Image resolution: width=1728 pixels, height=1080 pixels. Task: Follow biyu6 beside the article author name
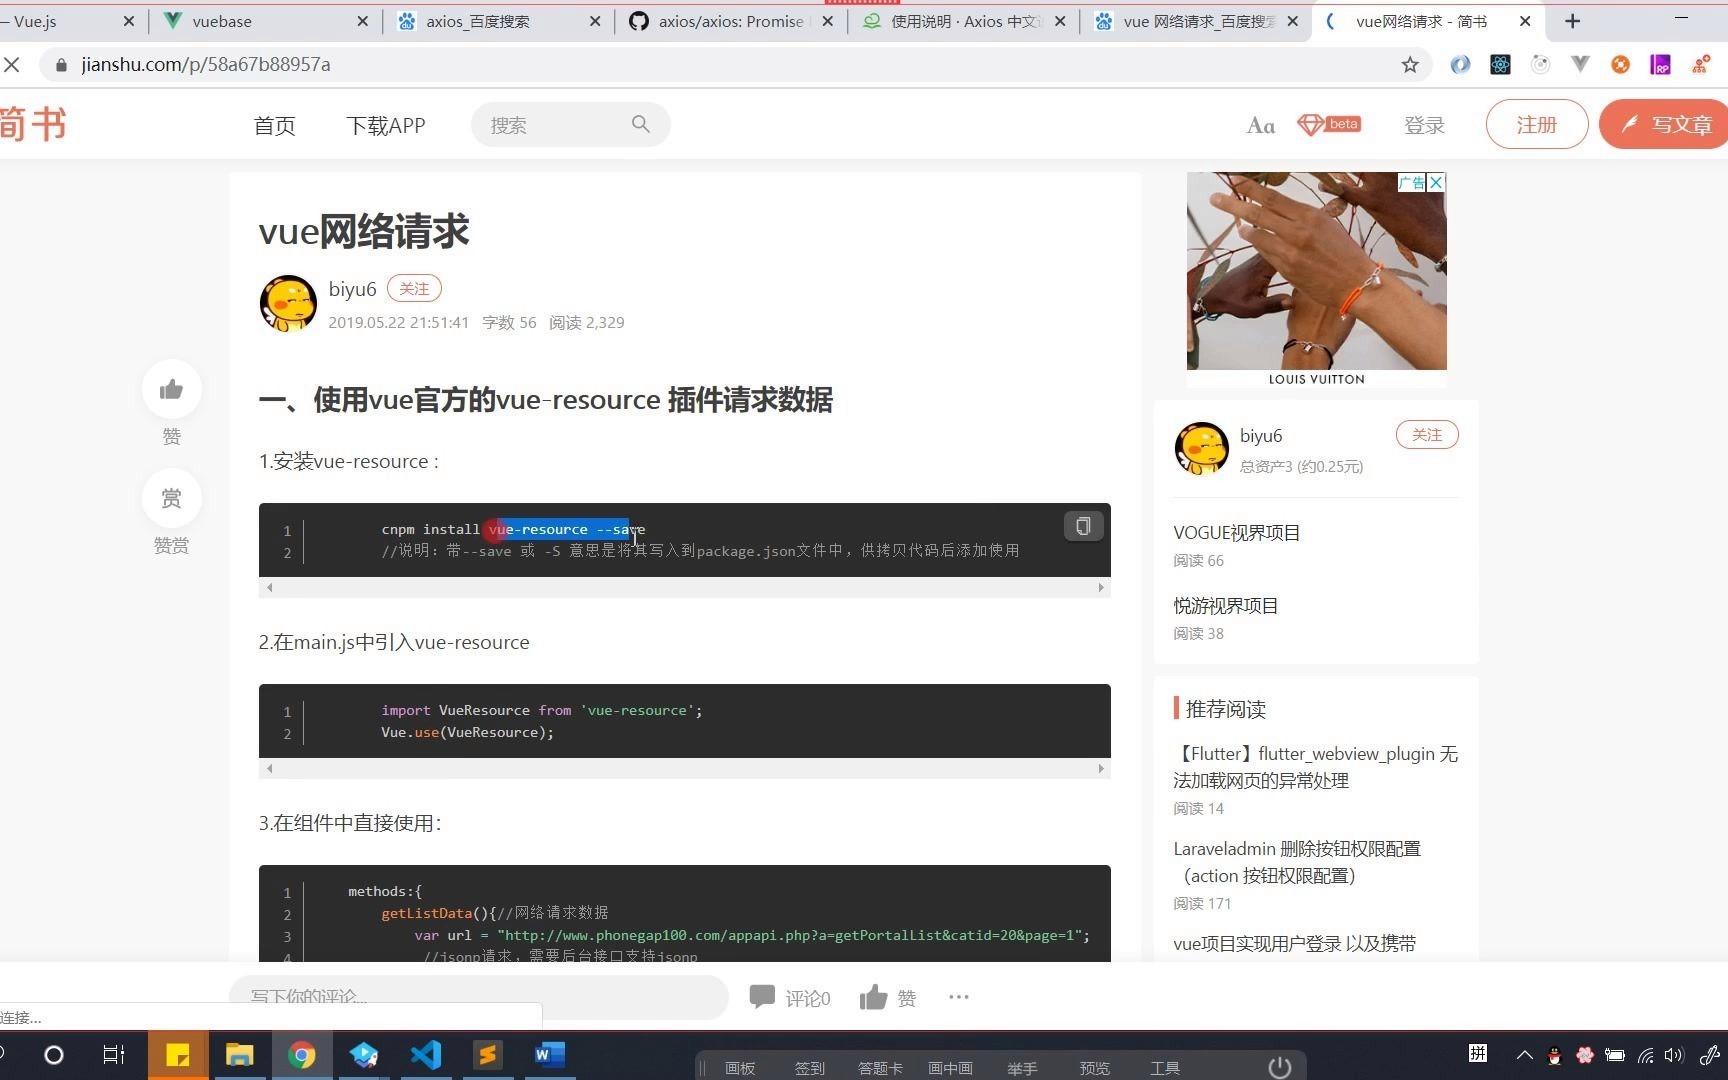click(x=414, y=288)
